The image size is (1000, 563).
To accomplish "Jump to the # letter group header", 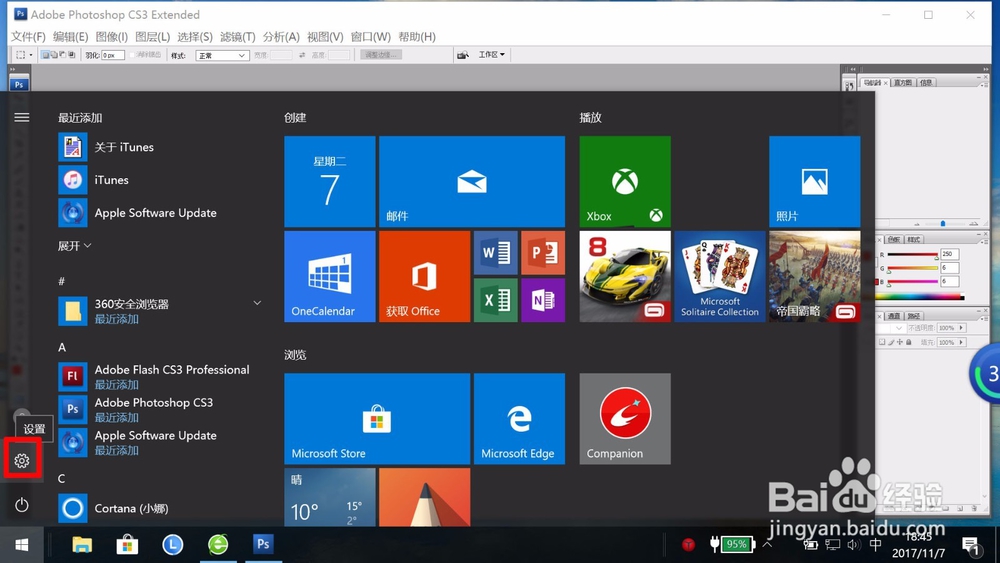I will click(x=61, y=281).
